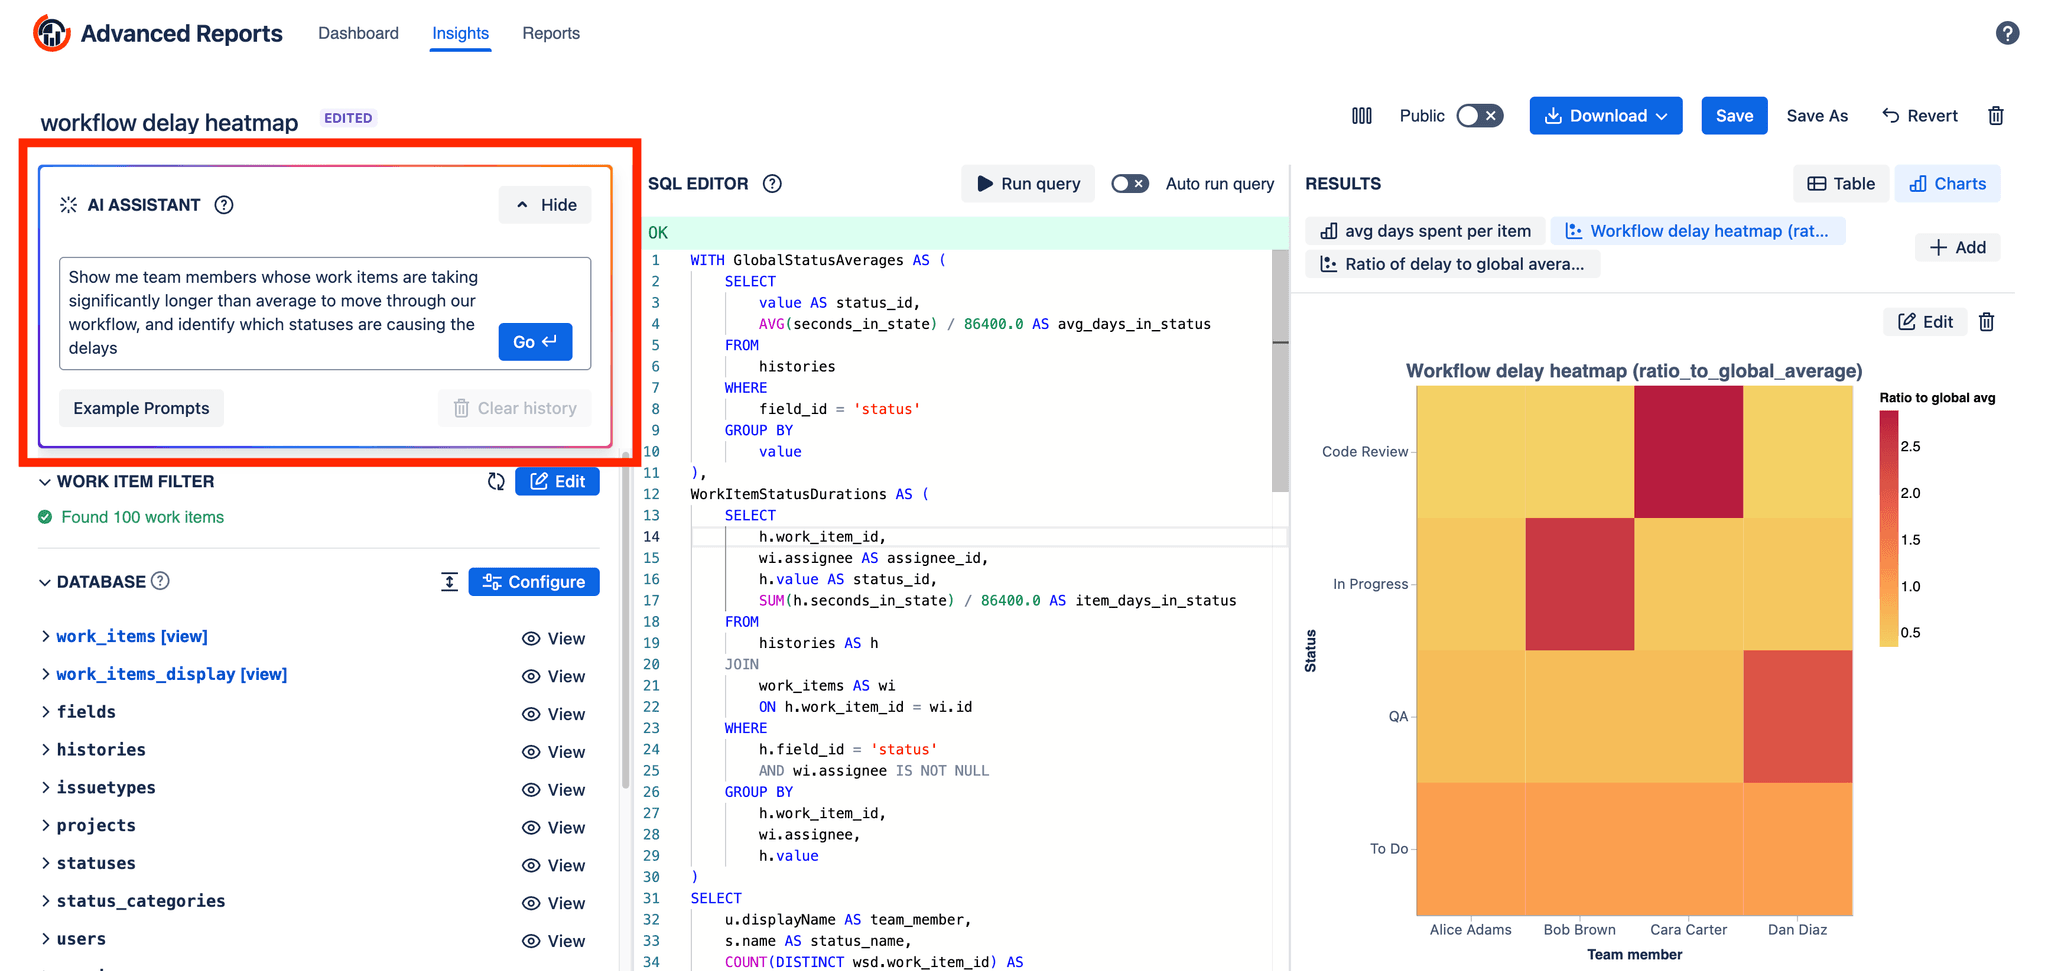The height and width of the screenshot is (971, 2048).
Task: Open the Download dropdown
Action: (x=1605, y=116)
